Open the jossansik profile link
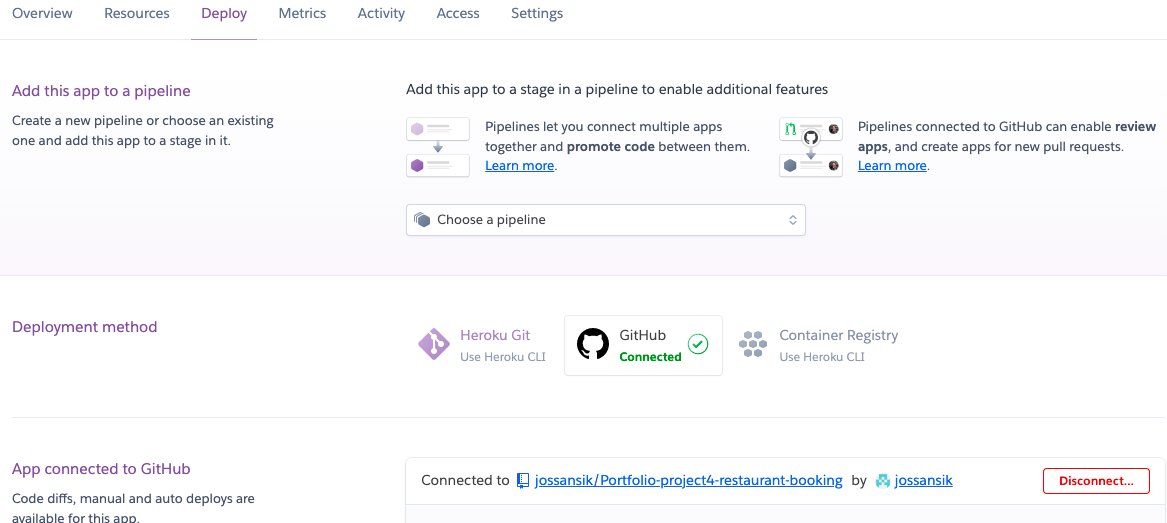Screen dimensions: 1167x523 coord(924,481)
